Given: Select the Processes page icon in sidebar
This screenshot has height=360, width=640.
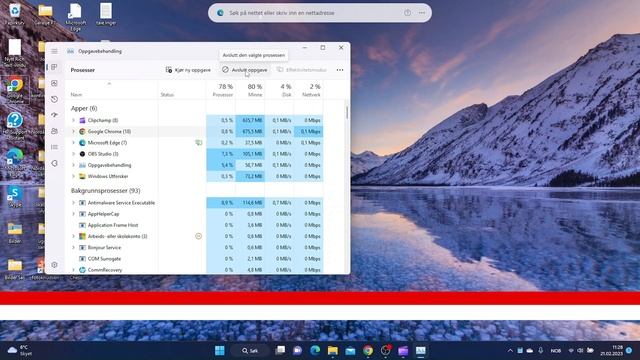Looking at the screenshot, I should [54, 67].
